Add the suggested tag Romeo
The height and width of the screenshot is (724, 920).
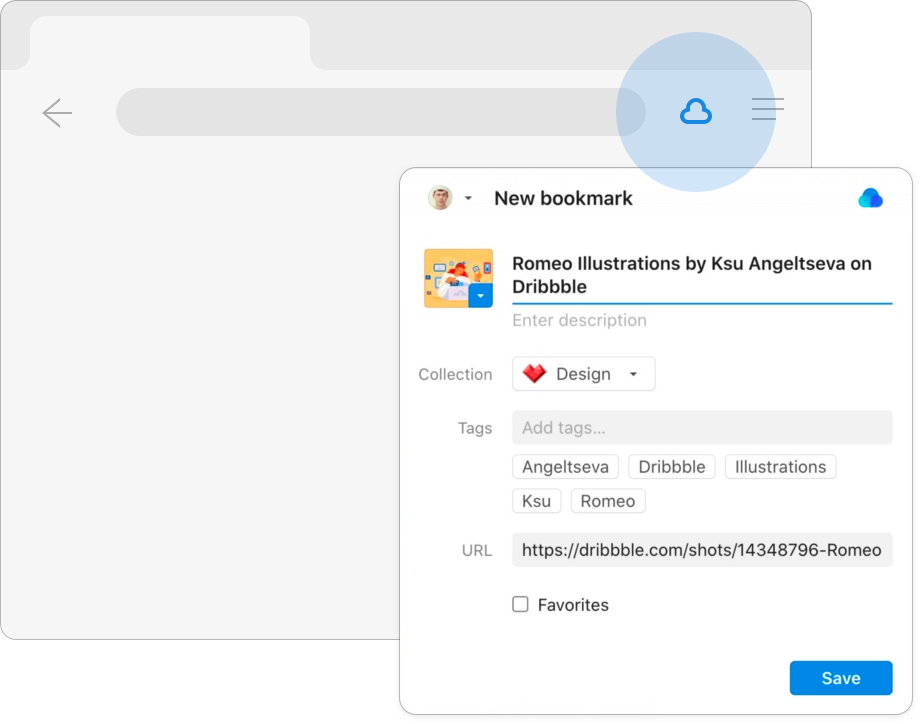(x=608, y=501)
